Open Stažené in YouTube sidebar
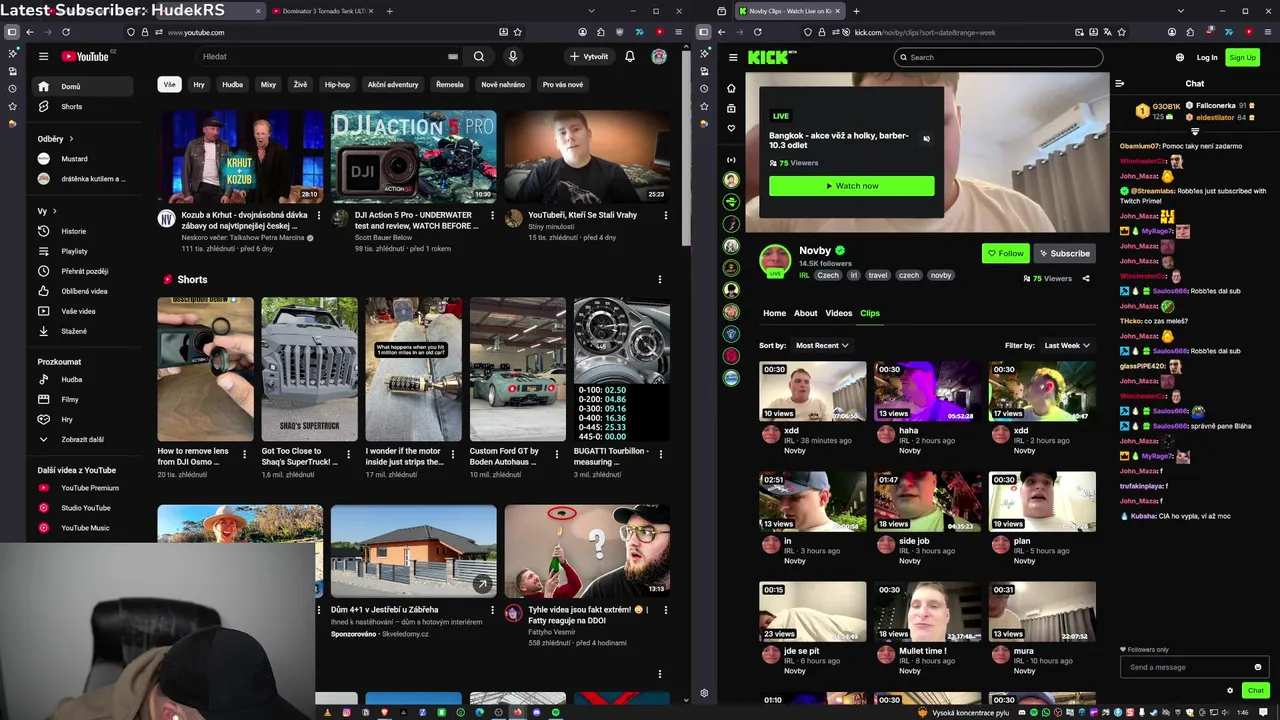Viewport: 1280px width, 720px height. coord(84,331)
